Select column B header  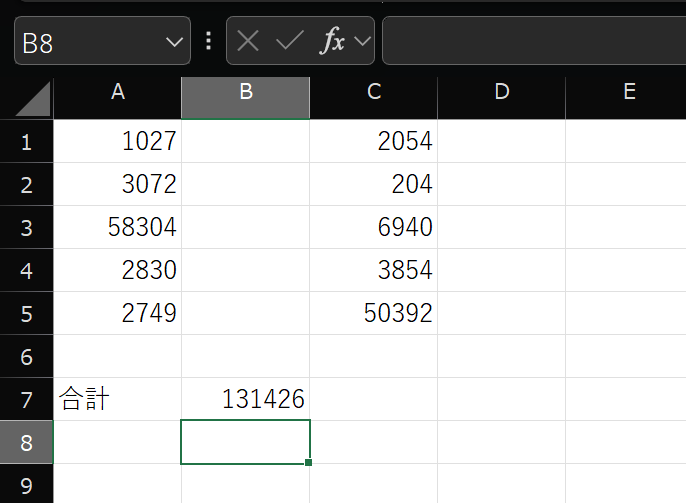[245, 92]
